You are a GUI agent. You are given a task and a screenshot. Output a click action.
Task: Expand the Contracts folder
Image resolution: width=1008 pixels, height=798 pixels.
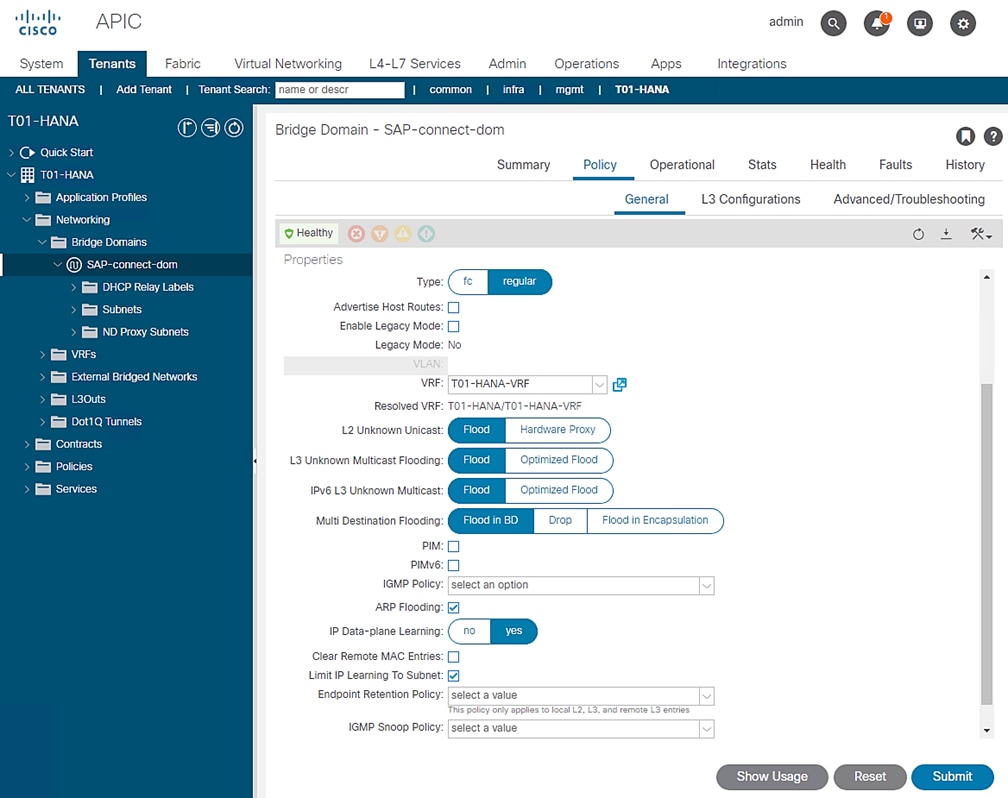27,445
